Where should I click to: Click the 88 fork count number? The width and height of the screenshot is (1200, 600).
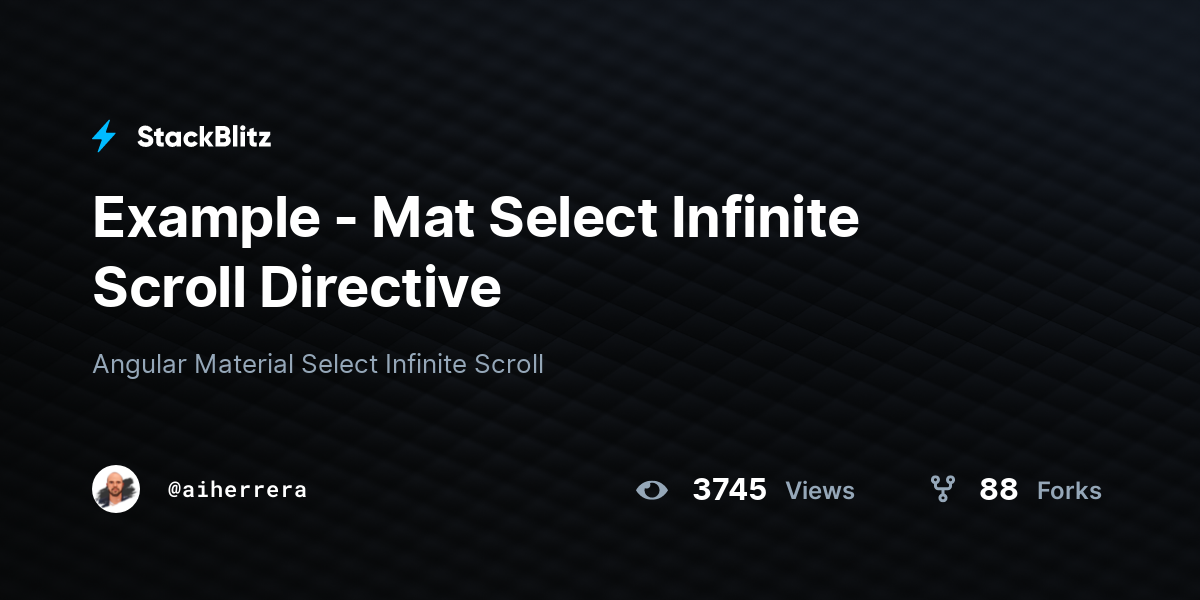pyautogui.click(x=998, y=490)
